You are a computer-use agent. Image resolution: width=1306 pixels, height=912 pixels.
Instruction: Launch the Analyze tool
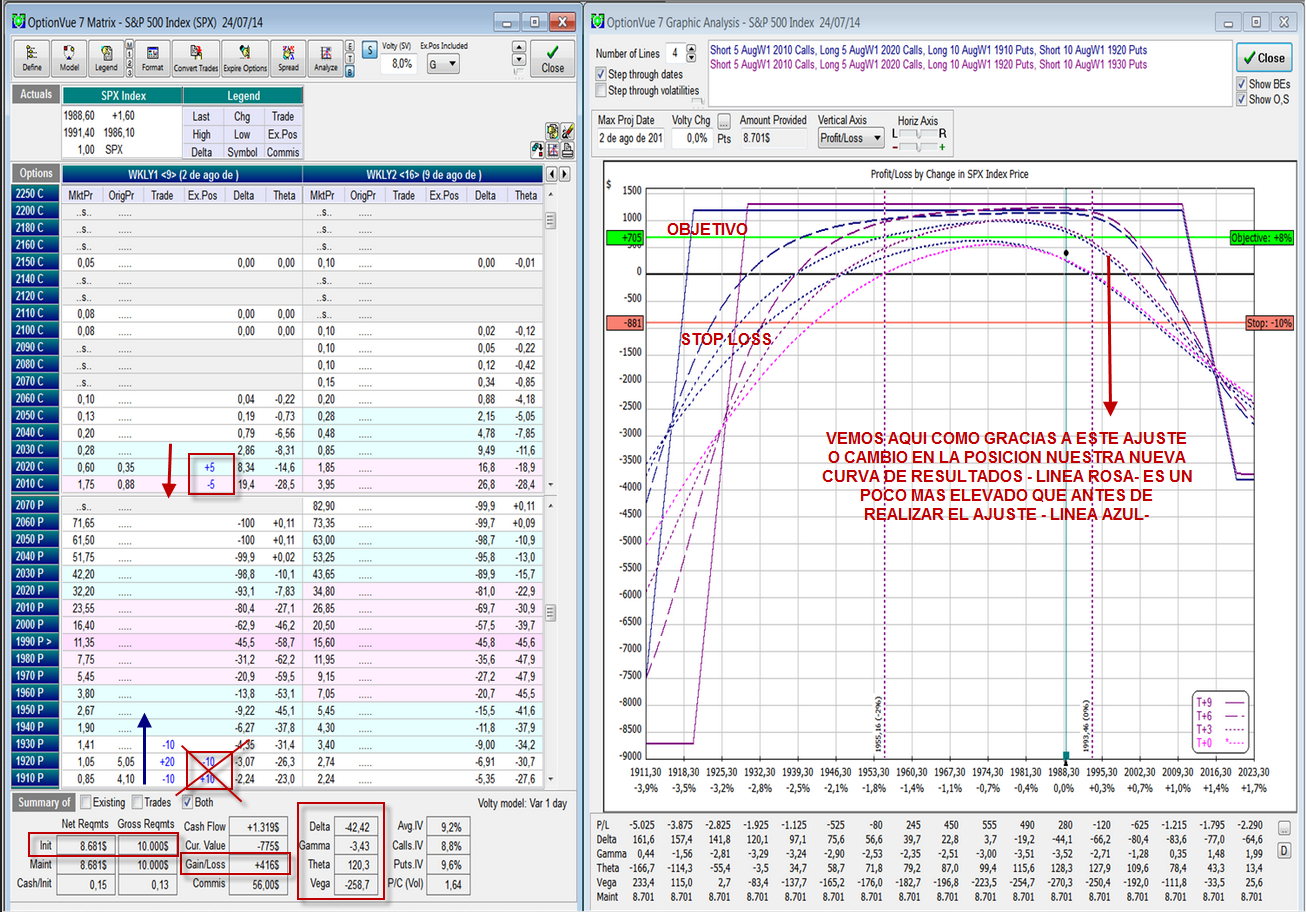click(x=325, y=58)
